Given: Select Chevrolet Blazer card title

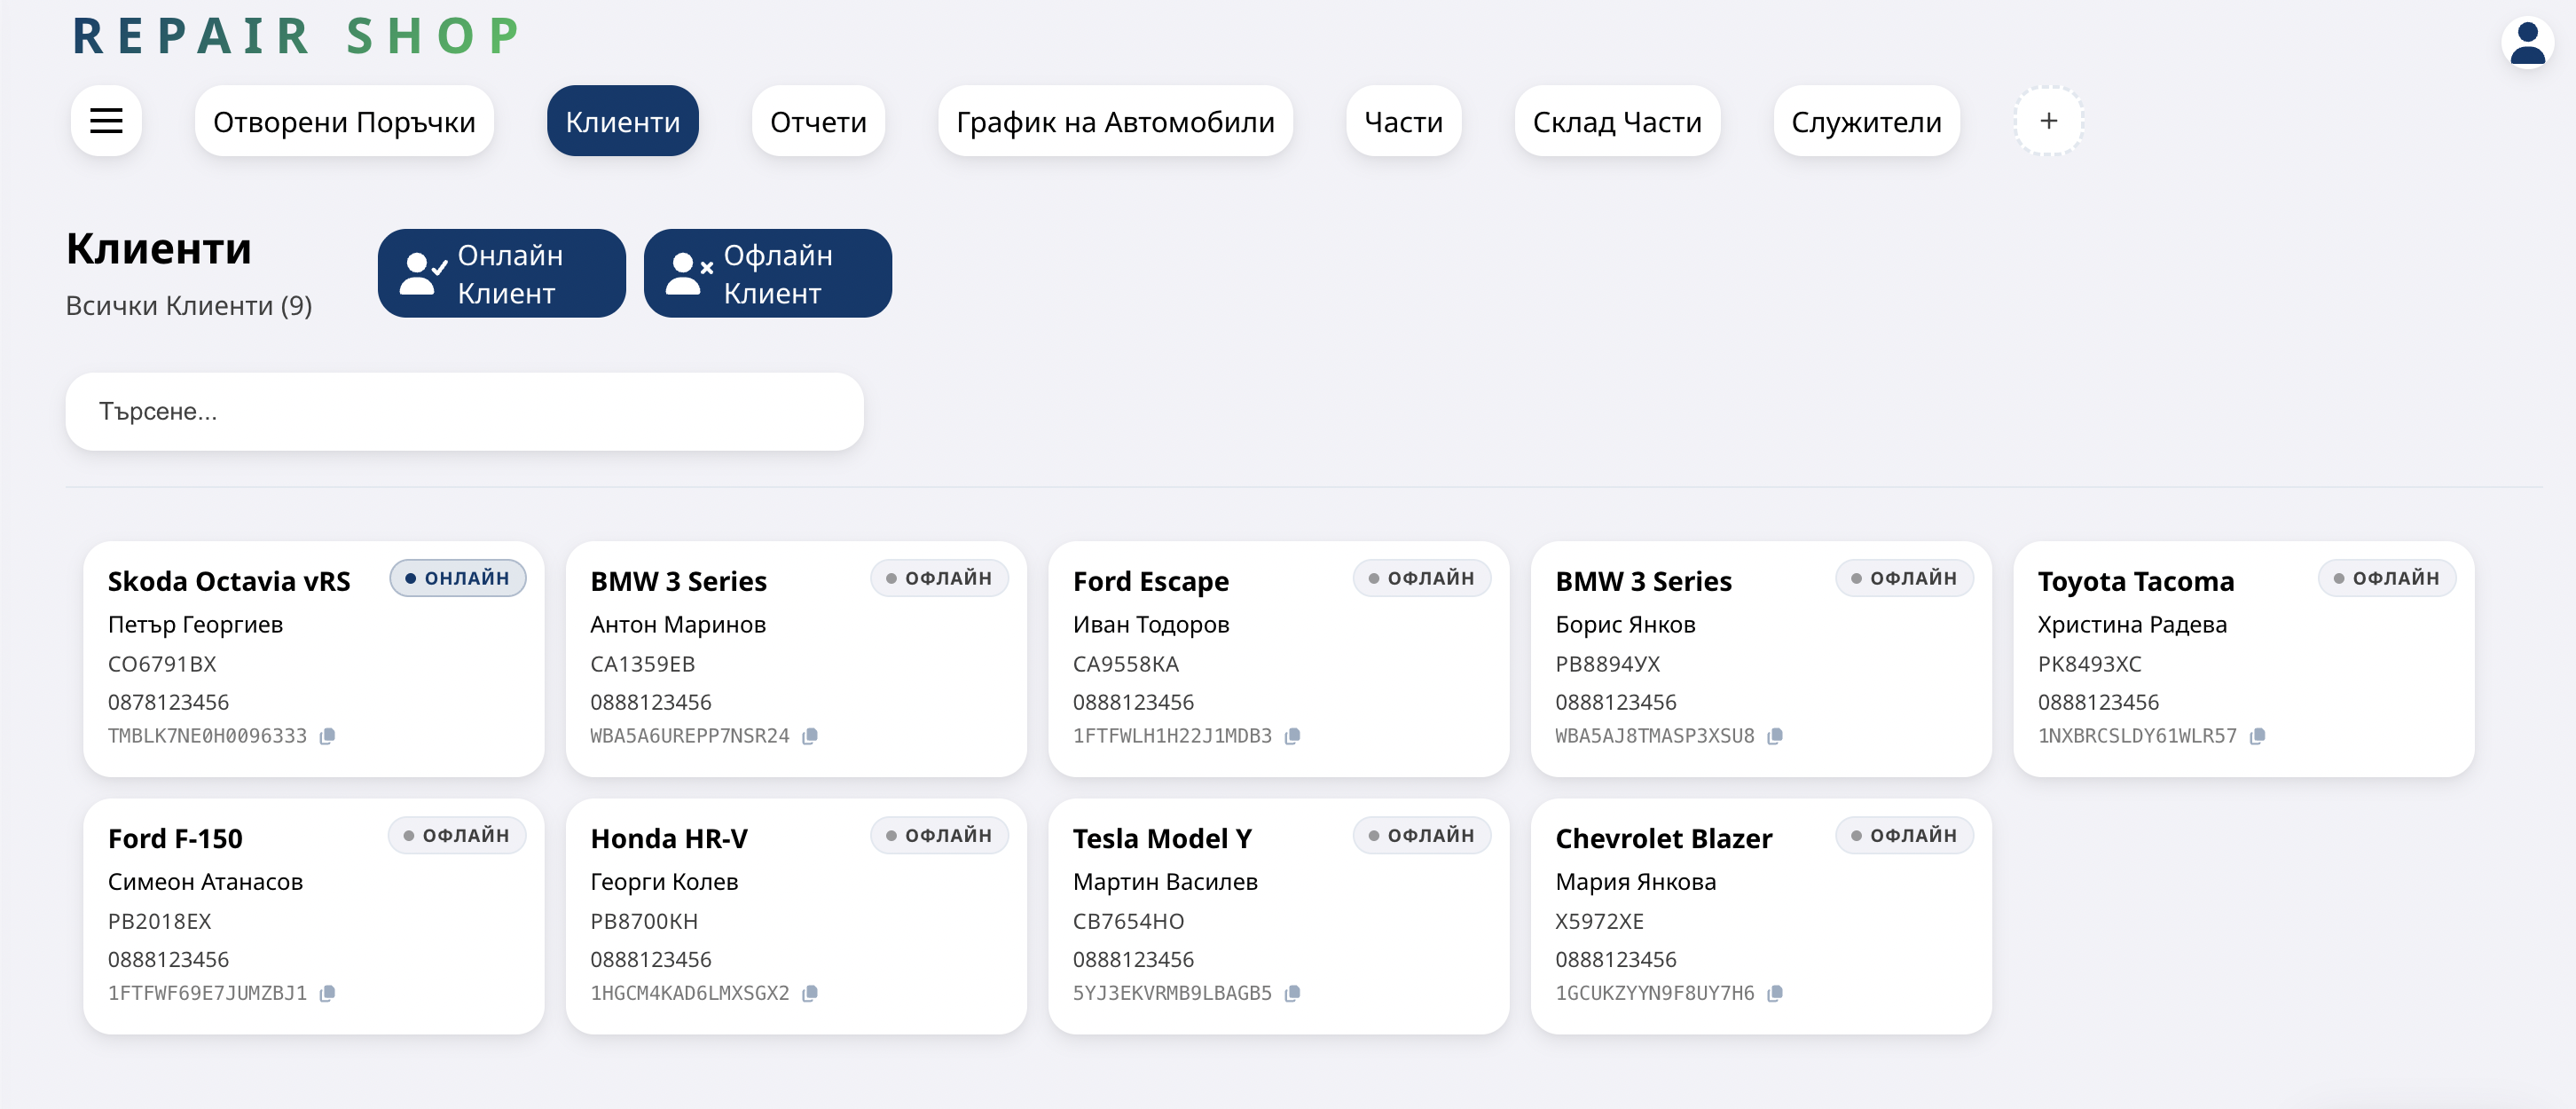Looking at the screenshot, I should 1663,838.
